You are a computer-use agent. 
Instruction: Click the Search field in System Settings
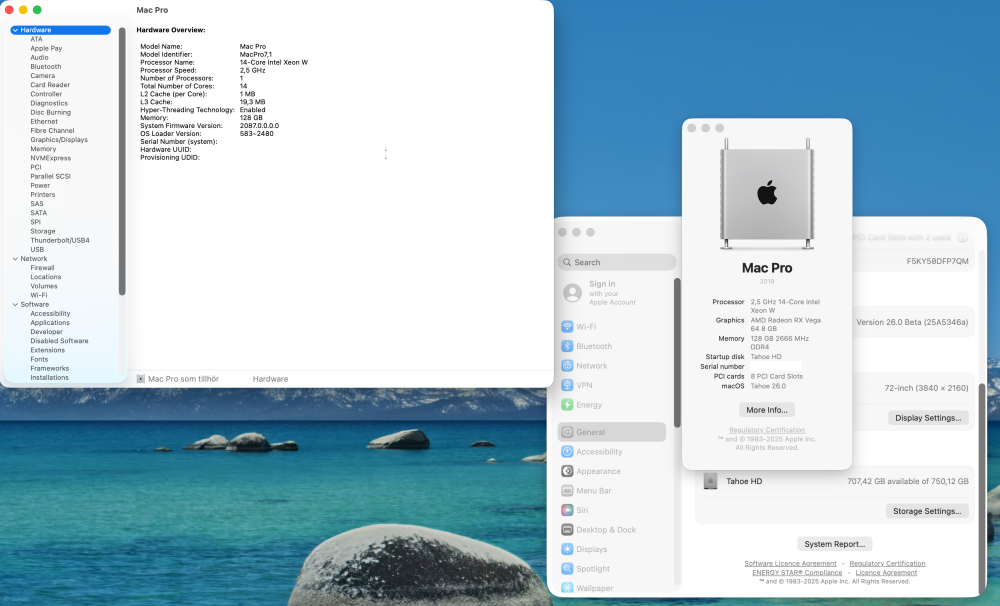(617, 262)
